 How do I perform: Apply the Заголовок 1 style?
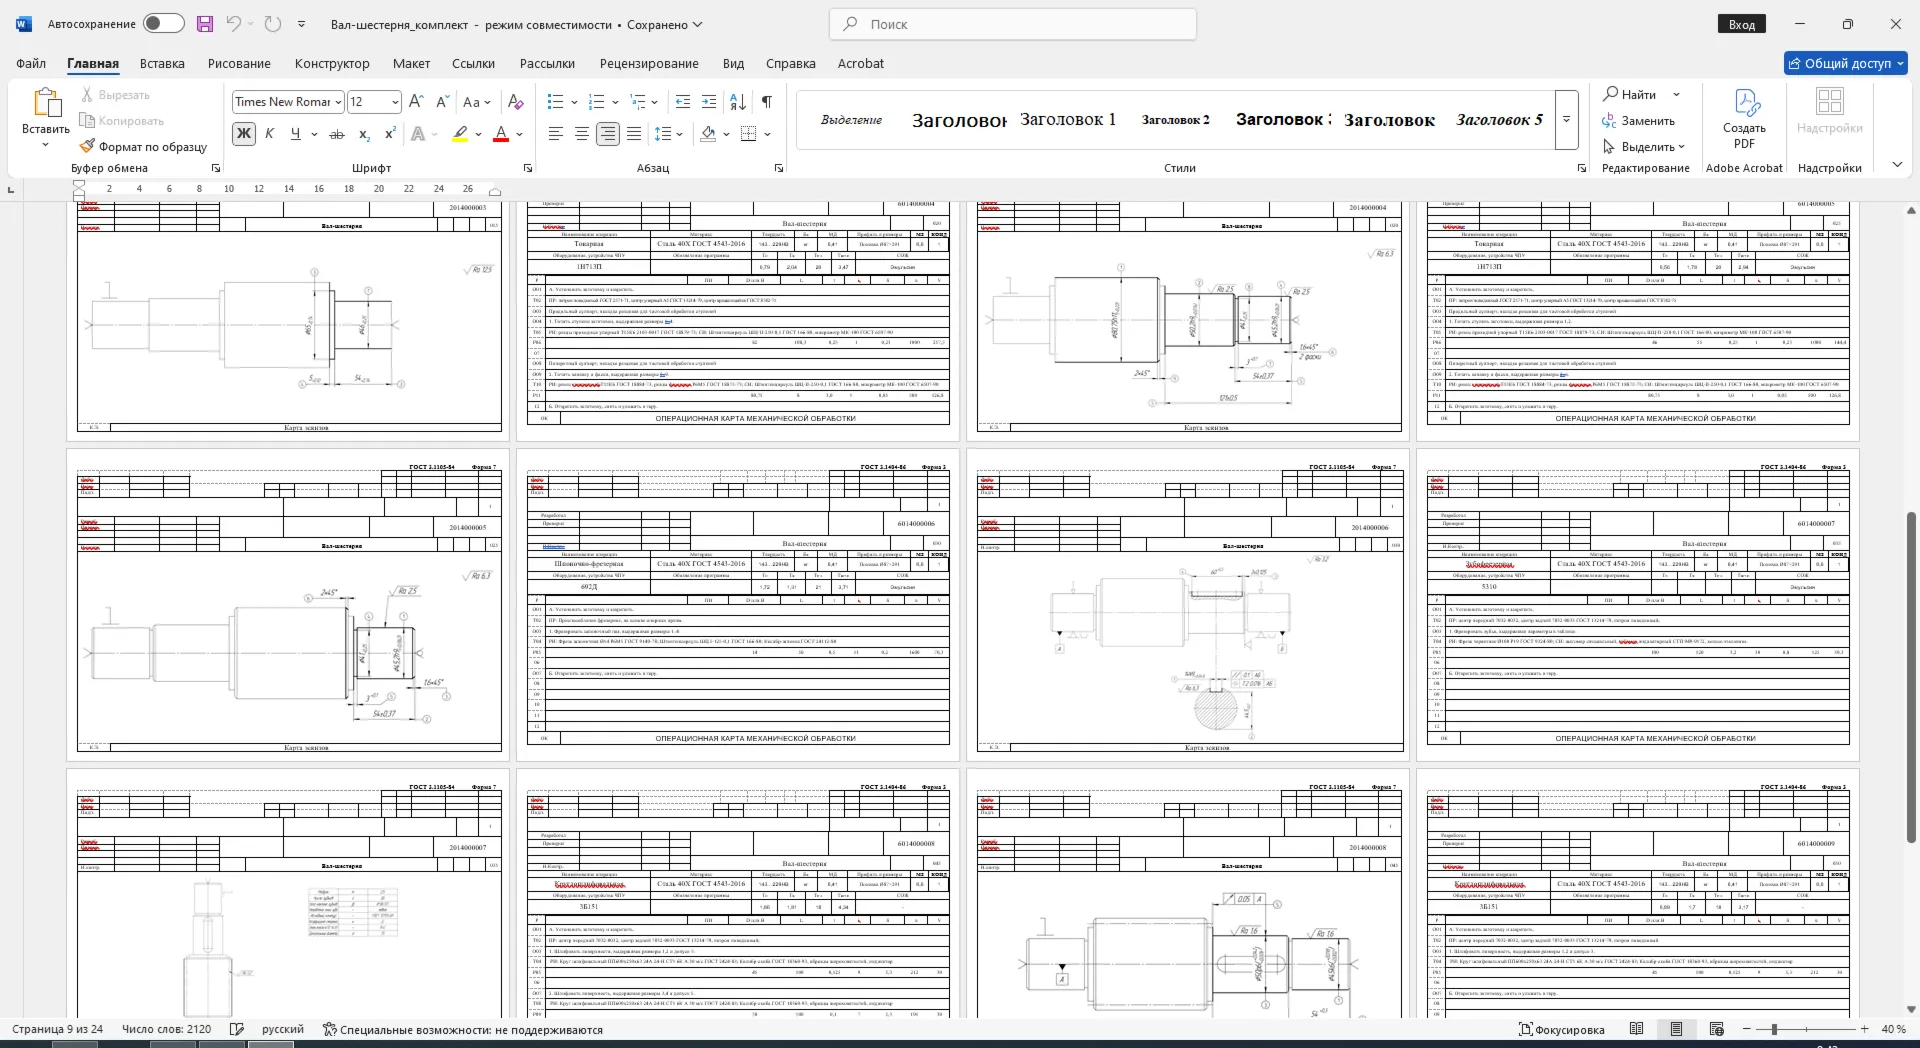click(x=1067, y=119)
